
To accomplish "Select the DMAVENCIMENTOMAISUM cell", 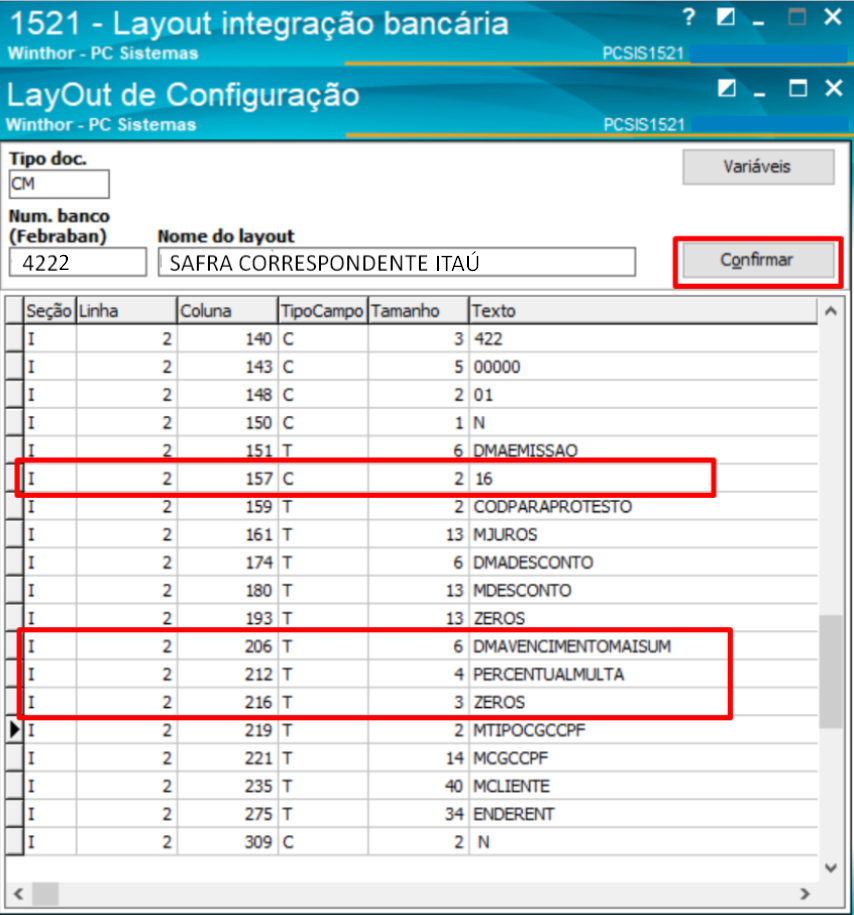I will point(643,647).
